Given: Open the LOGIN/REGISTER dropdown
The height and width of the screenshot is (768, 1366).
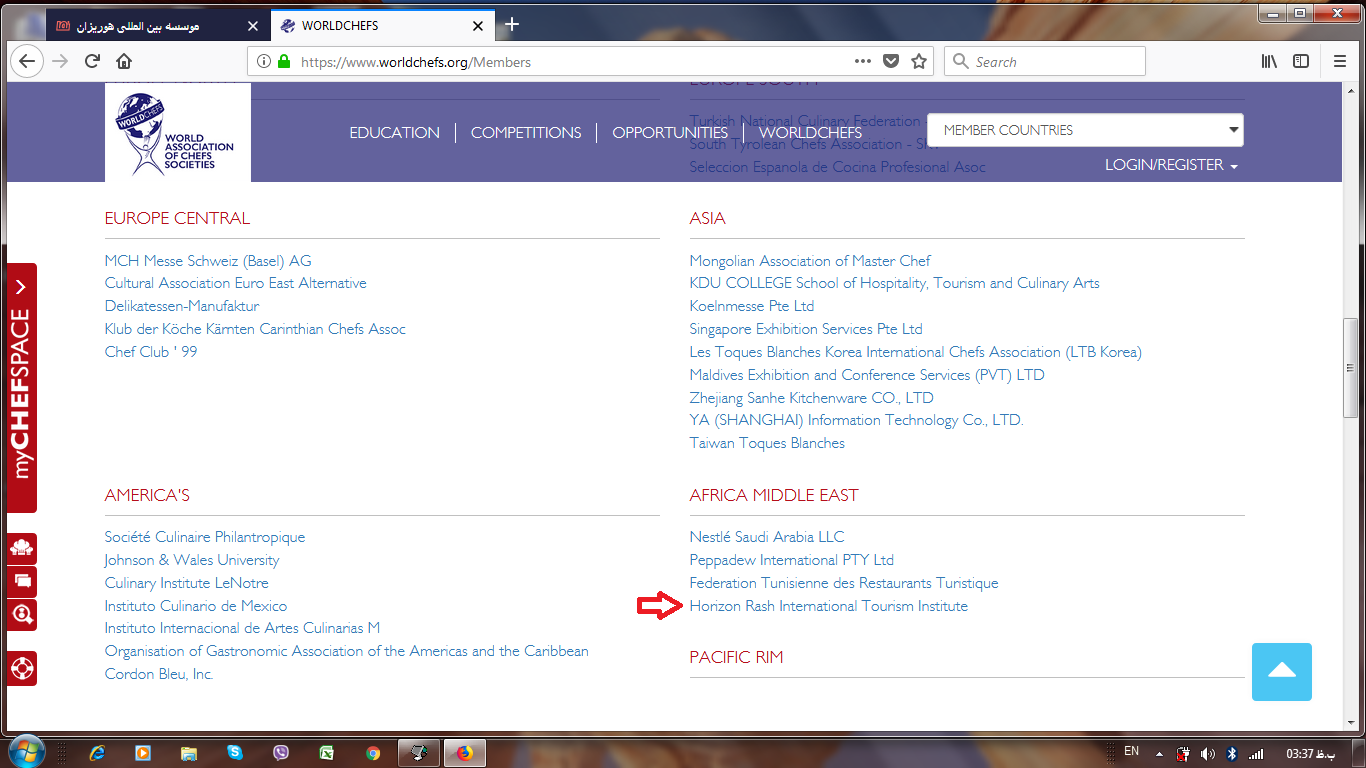Looking at the screenshot, I should click(1171, 165).
